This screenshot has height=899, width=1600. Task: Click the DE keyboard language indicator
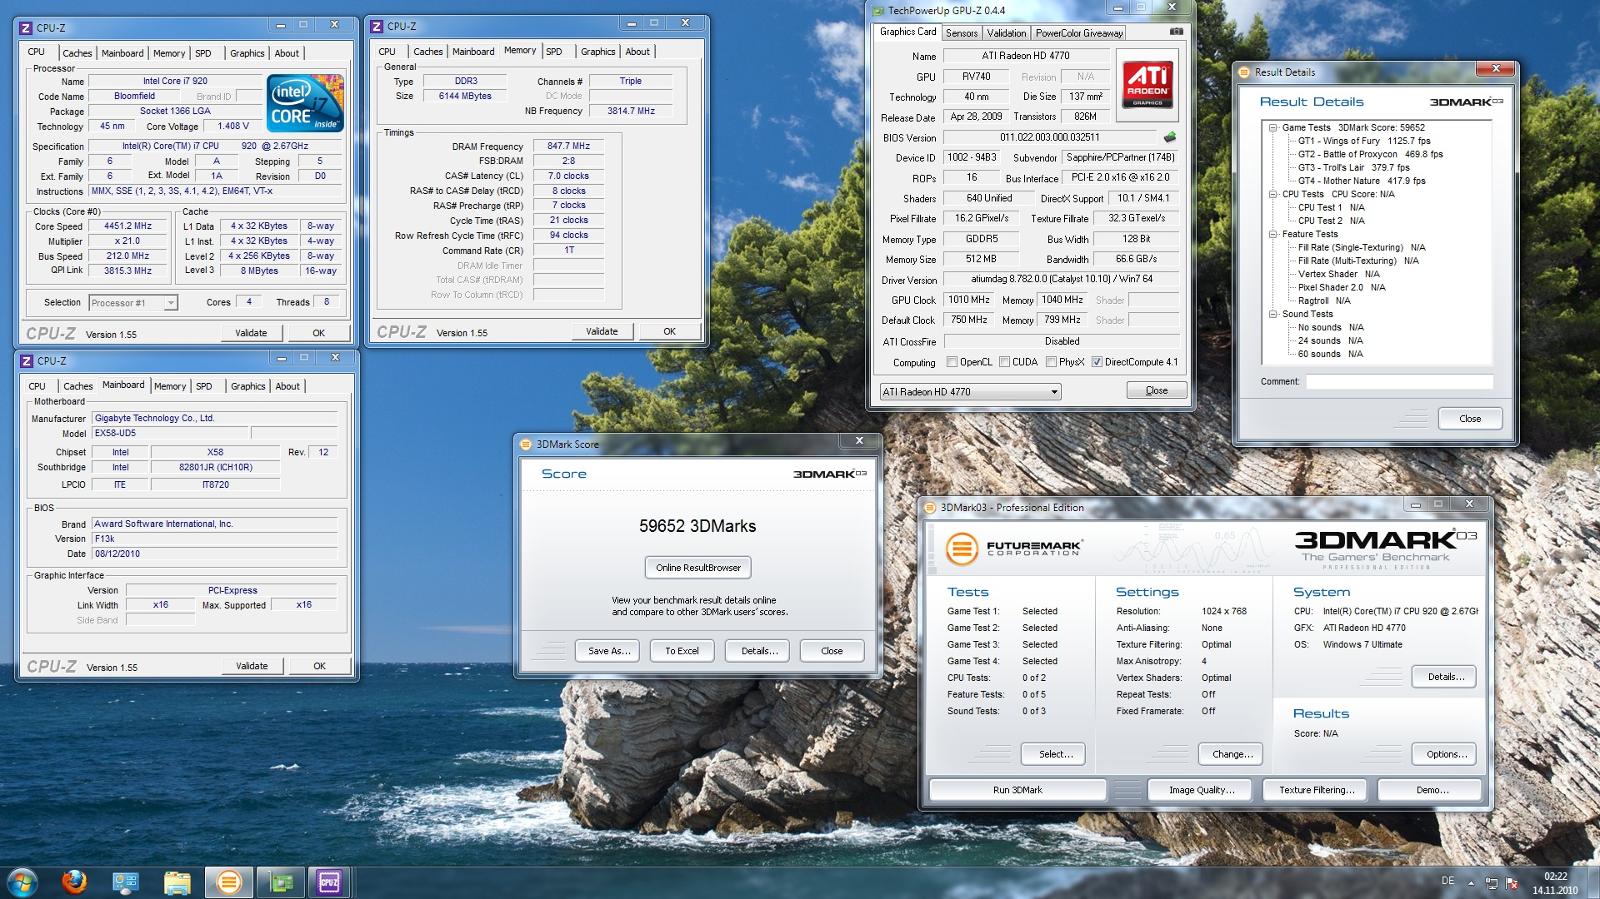click(x=1448, y=881)
